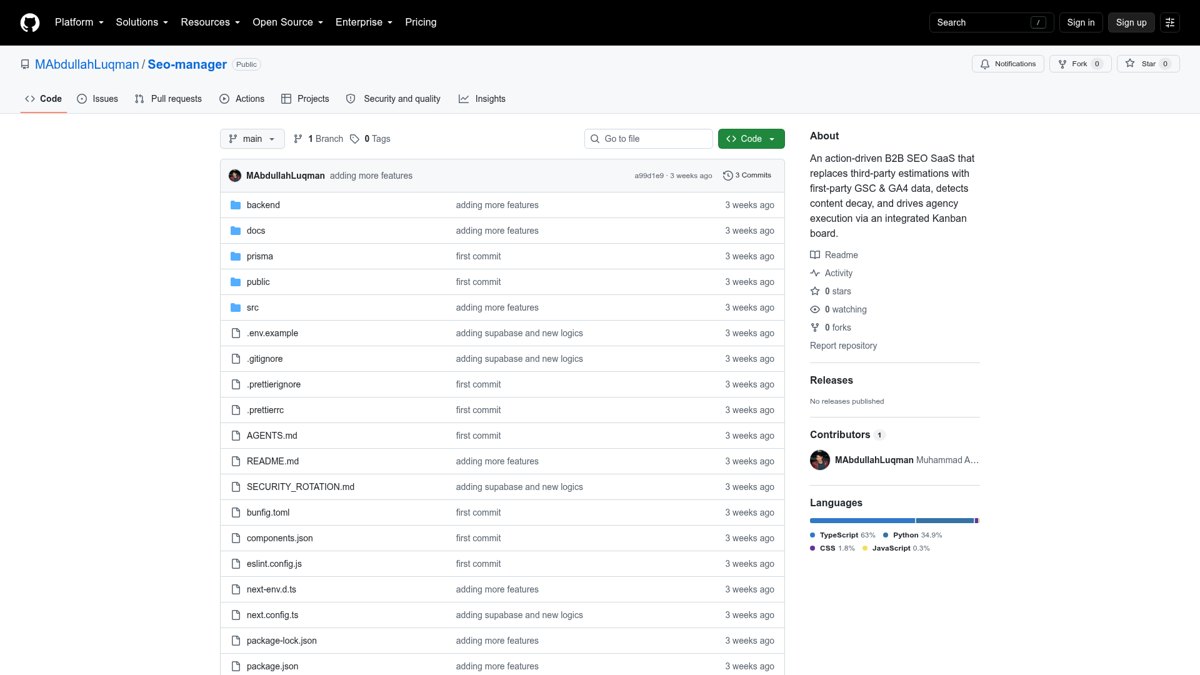Screen dimensions: 1200x675
Task: Click the TypeScript 63% language entry
Action: pyautogui.click(x=842, y=535)
